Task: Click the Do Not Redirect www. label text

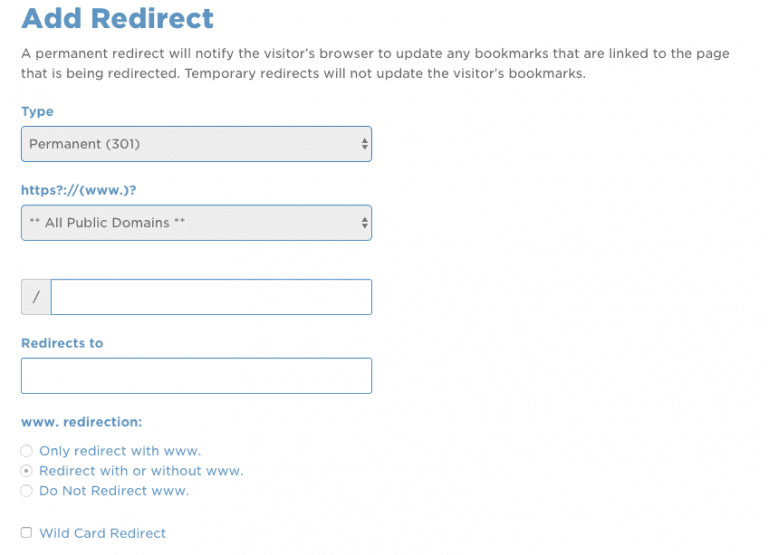Action: tap(114, 491)
